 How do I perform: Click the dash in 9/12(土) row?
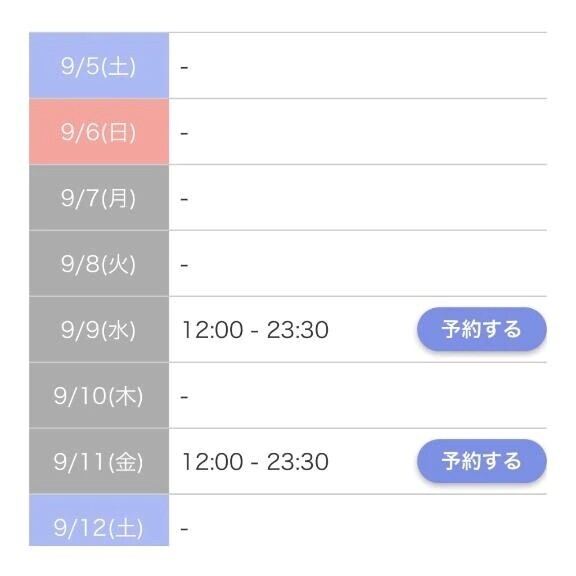(184, 529)
